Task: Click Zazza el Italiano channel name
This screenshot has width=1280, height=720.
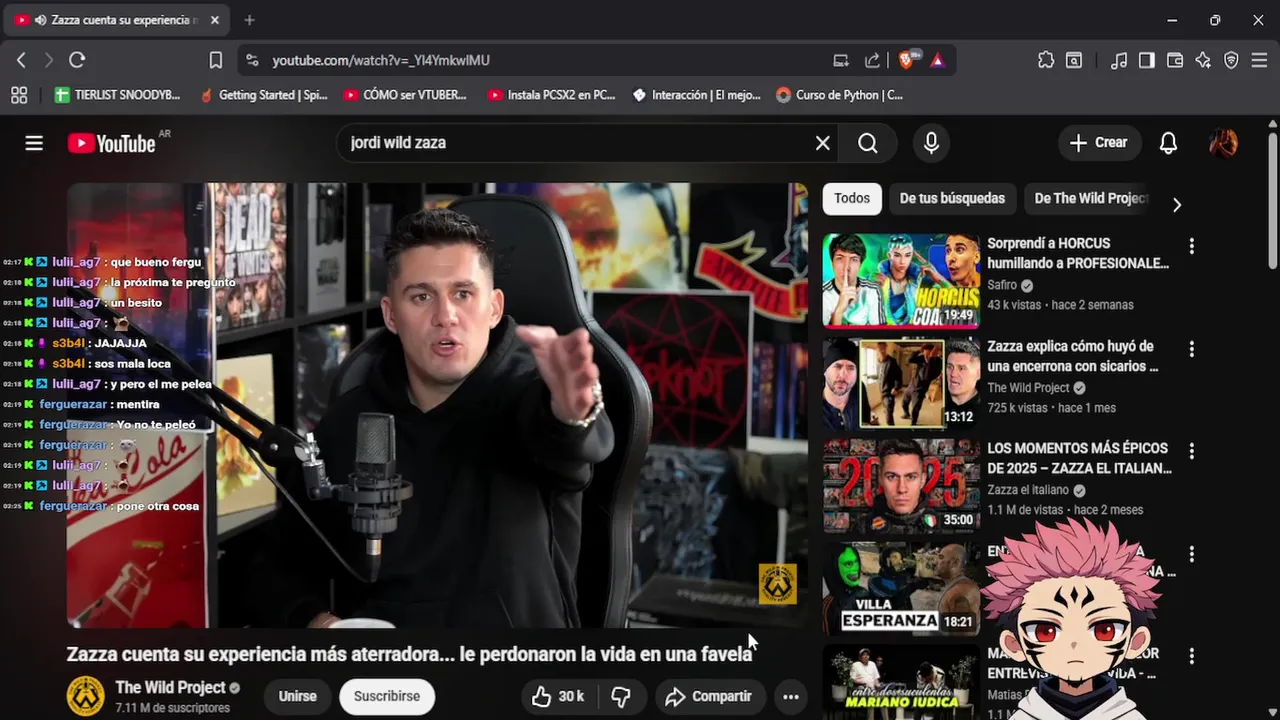Action: coord(1029,491)
